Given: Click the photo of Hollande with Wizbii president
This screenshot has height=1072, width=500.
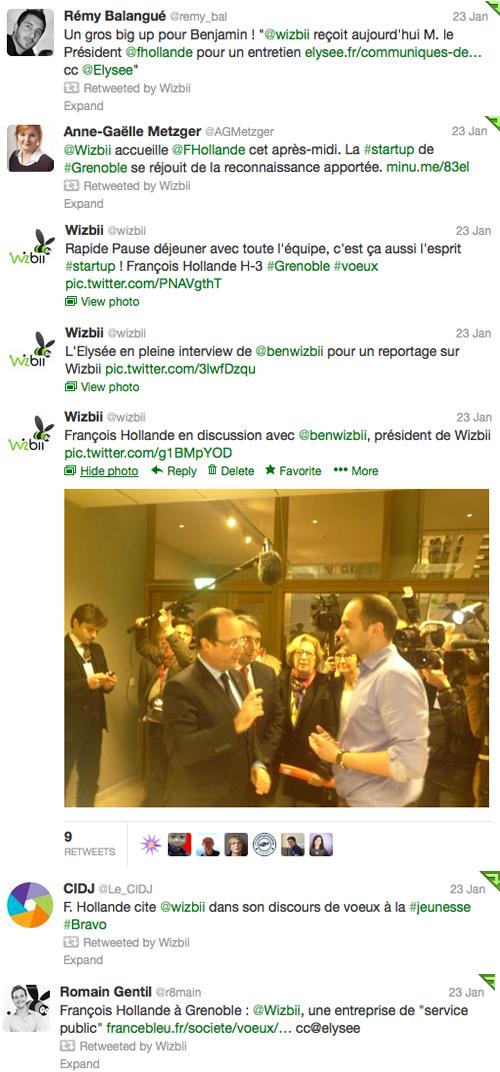Looking at the screenshot, I should click(x=277, y=648).
